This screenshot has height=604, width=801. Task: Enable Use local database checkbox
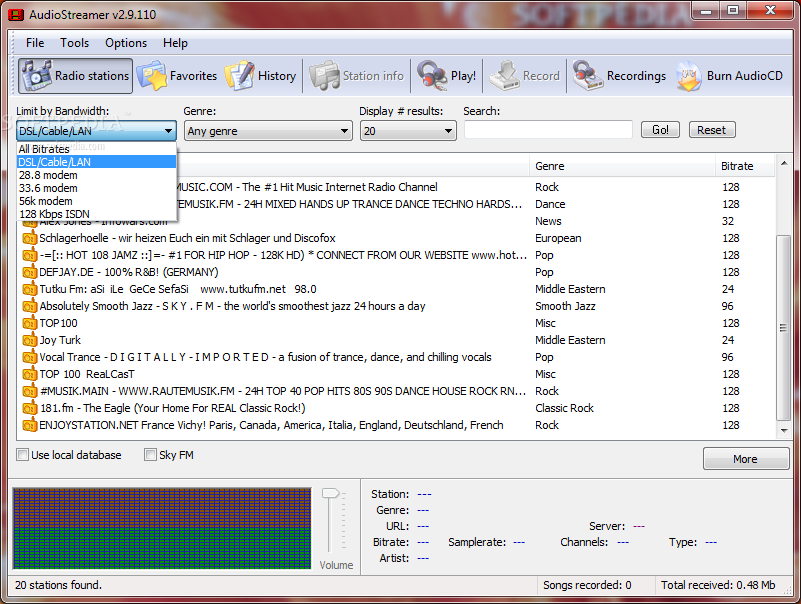click(22, 455)
